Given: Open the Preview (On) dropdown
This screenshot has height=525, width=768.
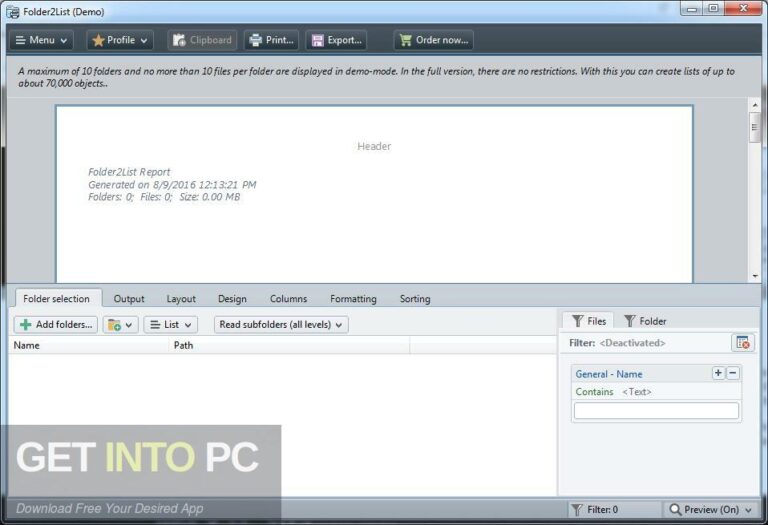Looking at the screenshot, I should [x=710, y=510].
